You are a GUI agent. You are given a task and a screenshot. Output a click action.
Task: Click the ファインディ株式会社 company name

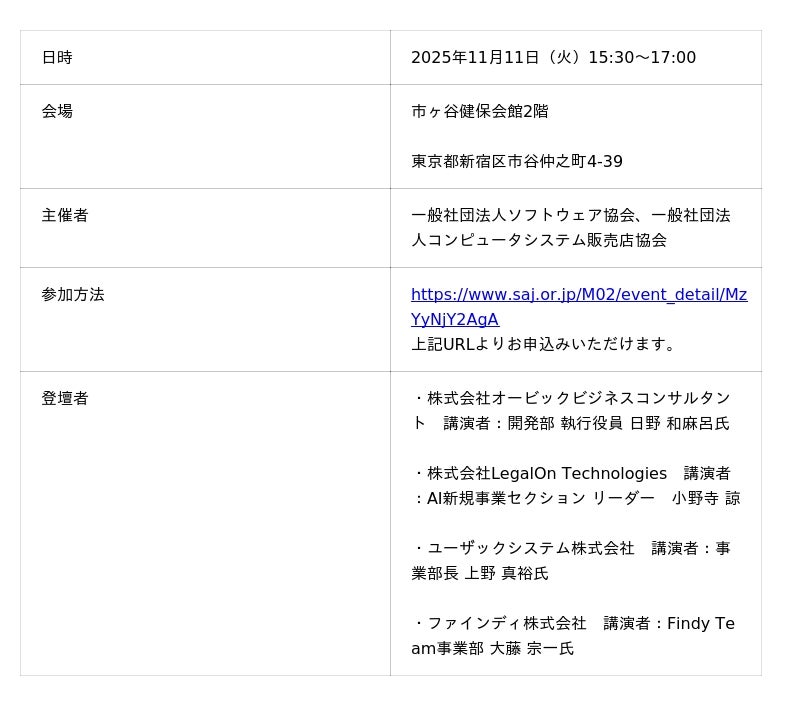pyautogui.click(x=507, y=623)
